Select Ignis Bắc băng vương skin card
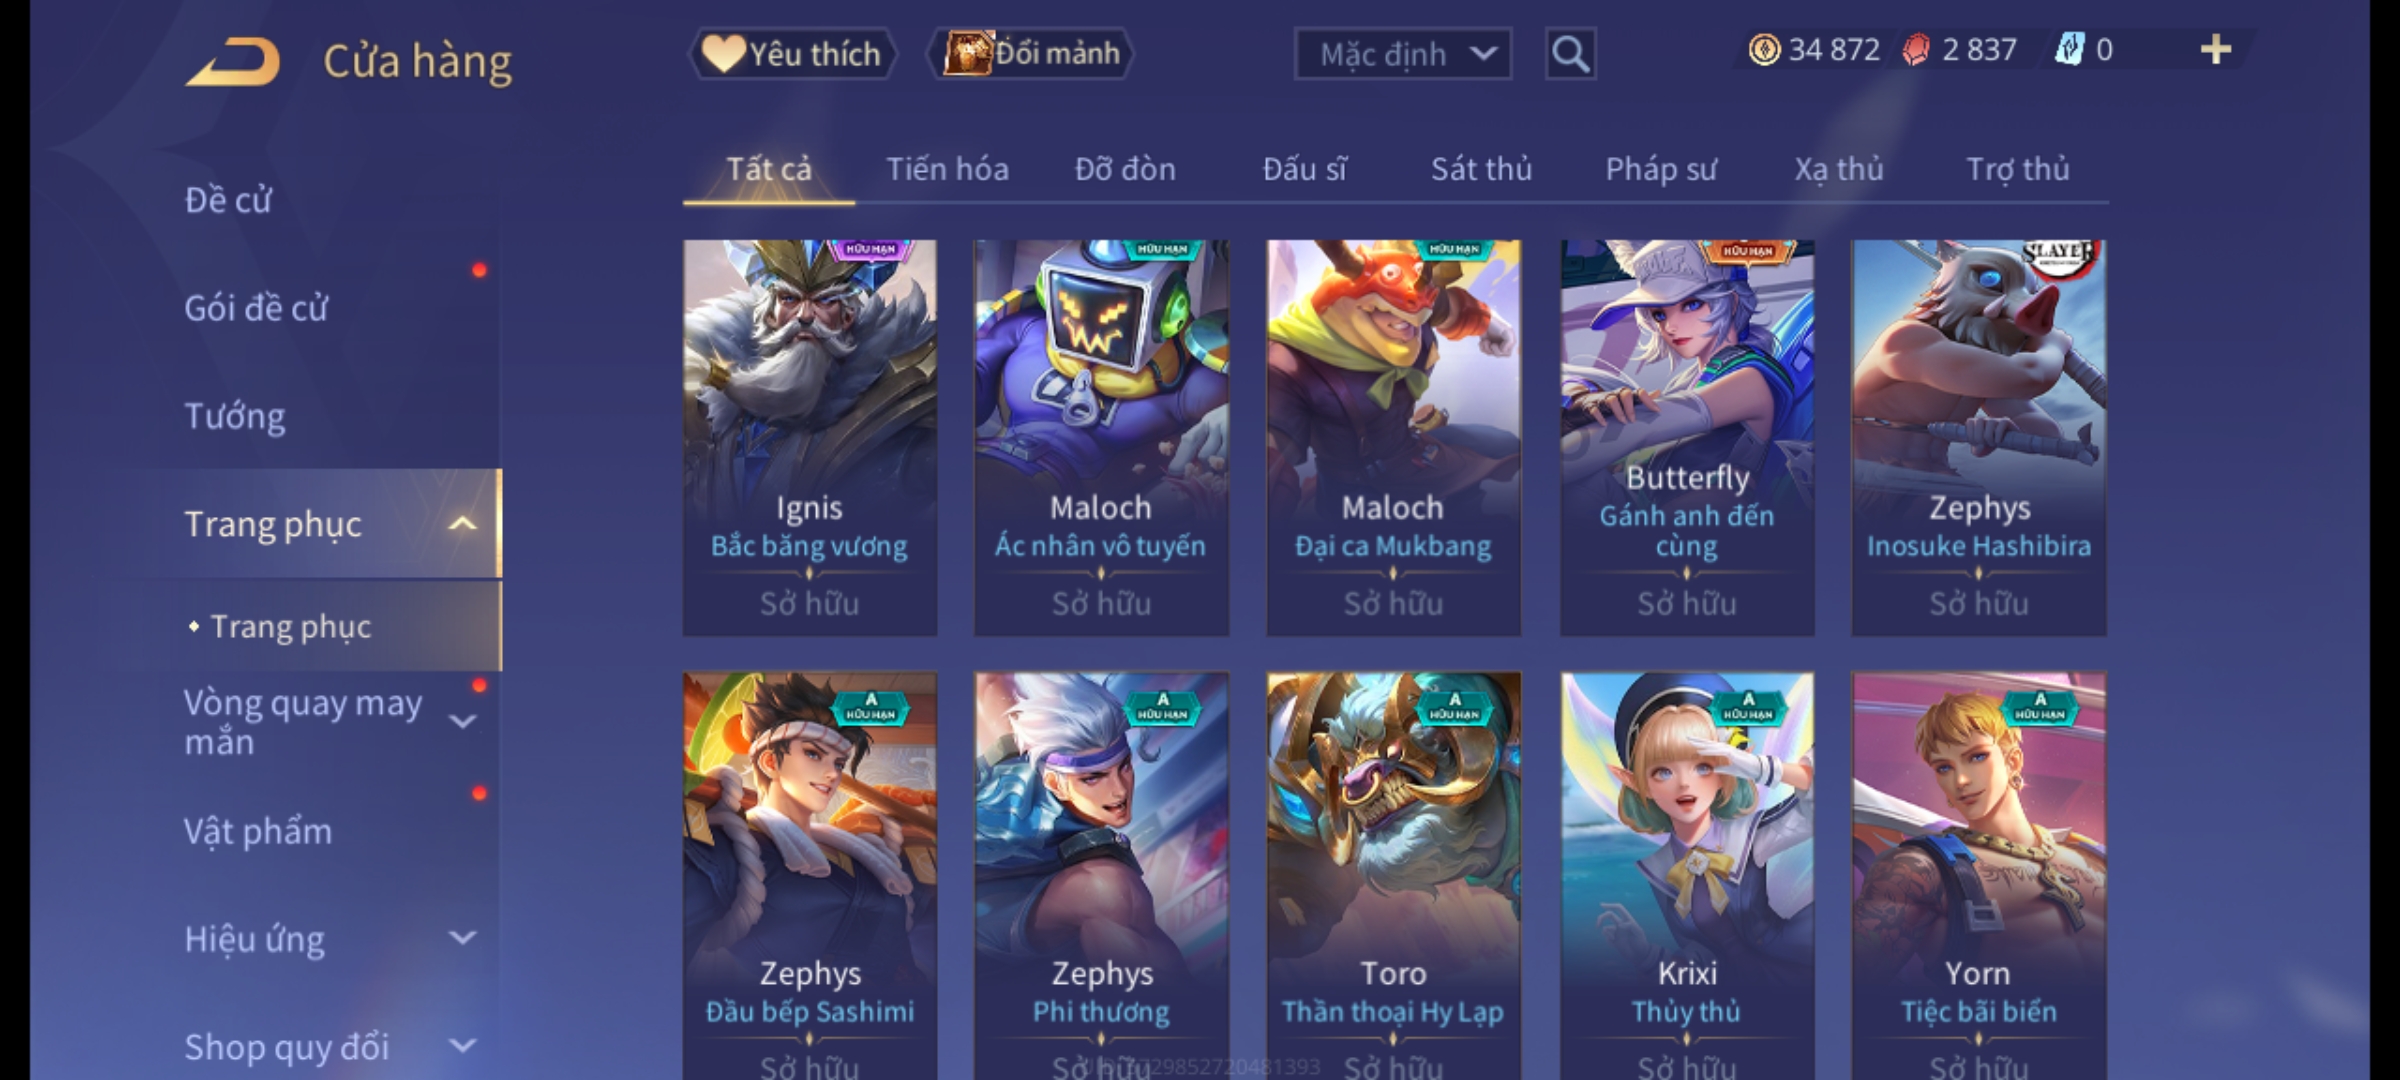 coord(810,438)
